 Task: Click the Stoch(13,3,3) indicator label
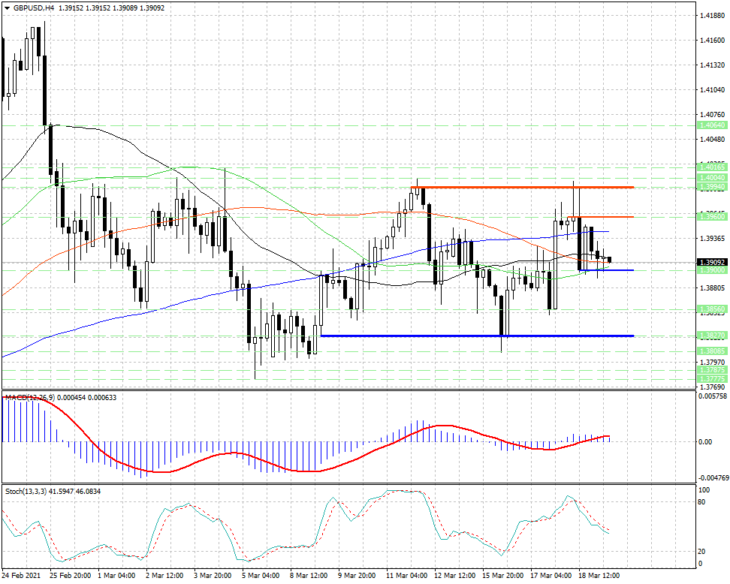[x=26, y=491]
